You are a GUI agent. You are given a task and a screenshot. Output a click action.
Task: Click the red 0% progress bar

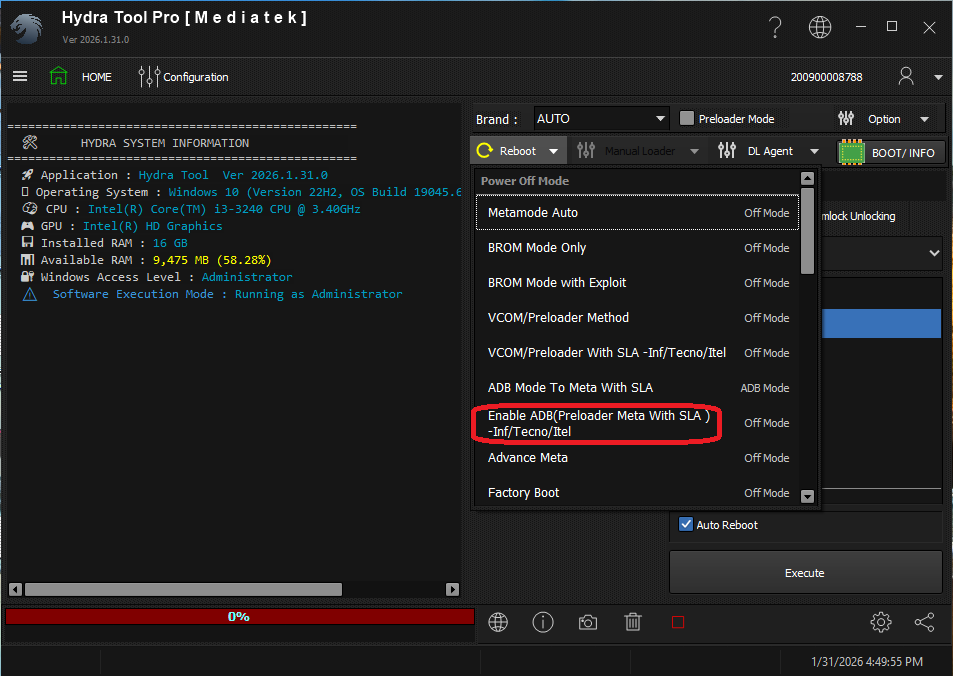(239, 616)
